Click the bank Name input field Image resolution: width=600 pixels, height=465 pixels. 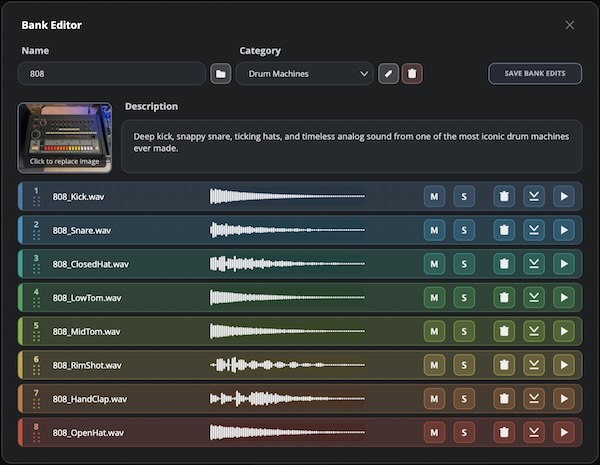tap(112, 73)
